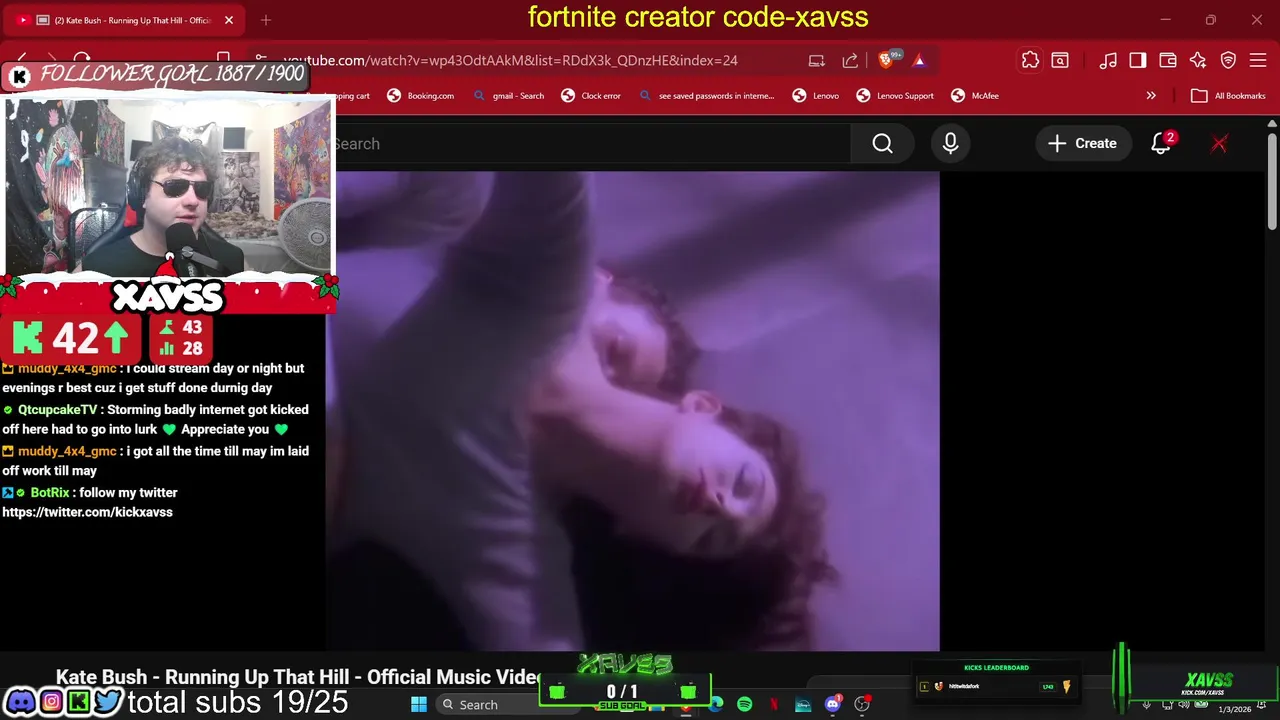Open the Leo AI sparkle icon
Viewport: 1280px width, 720px height.
(1198, 60)
